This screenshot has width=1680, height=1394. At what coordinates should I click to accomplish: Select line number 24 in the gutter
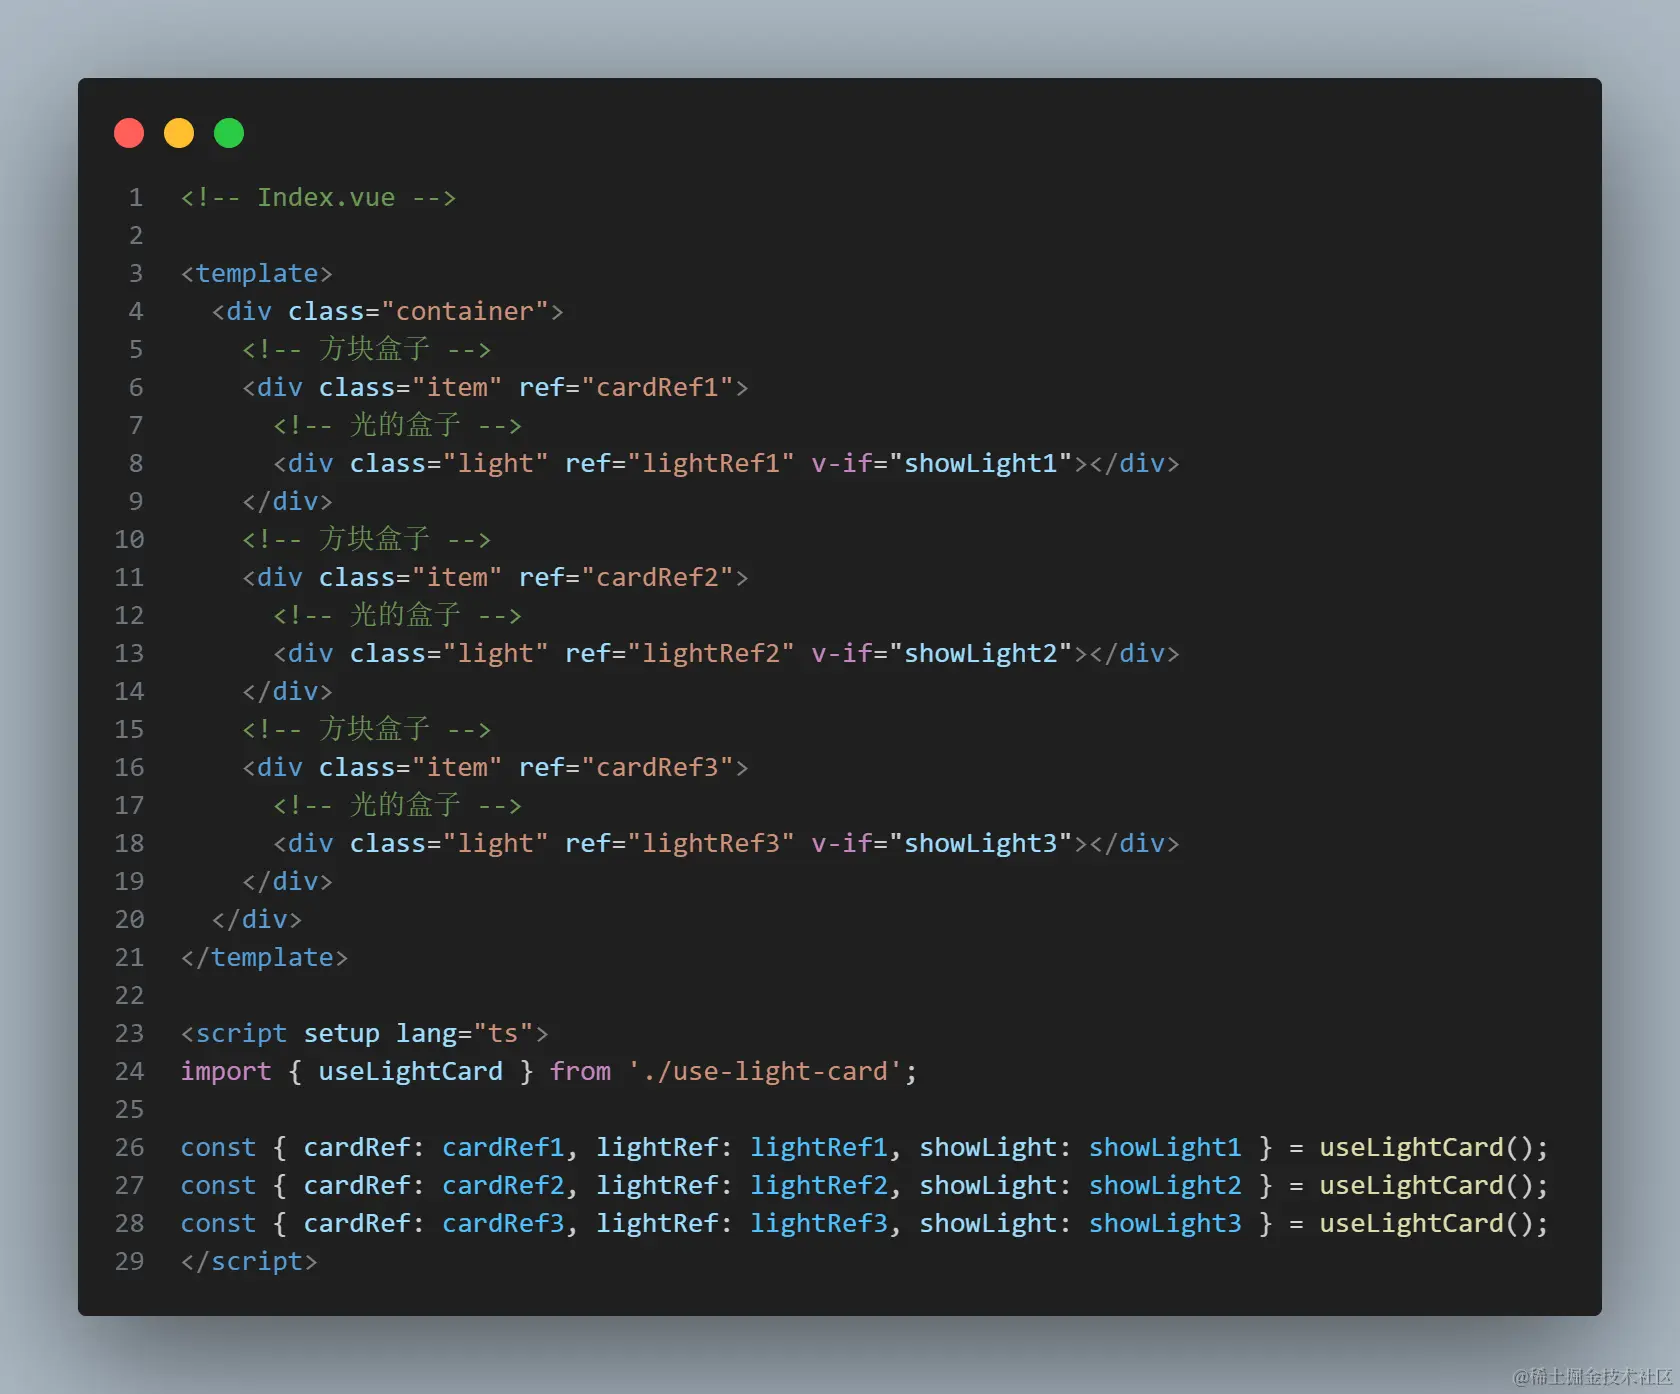pos(129,1072)
